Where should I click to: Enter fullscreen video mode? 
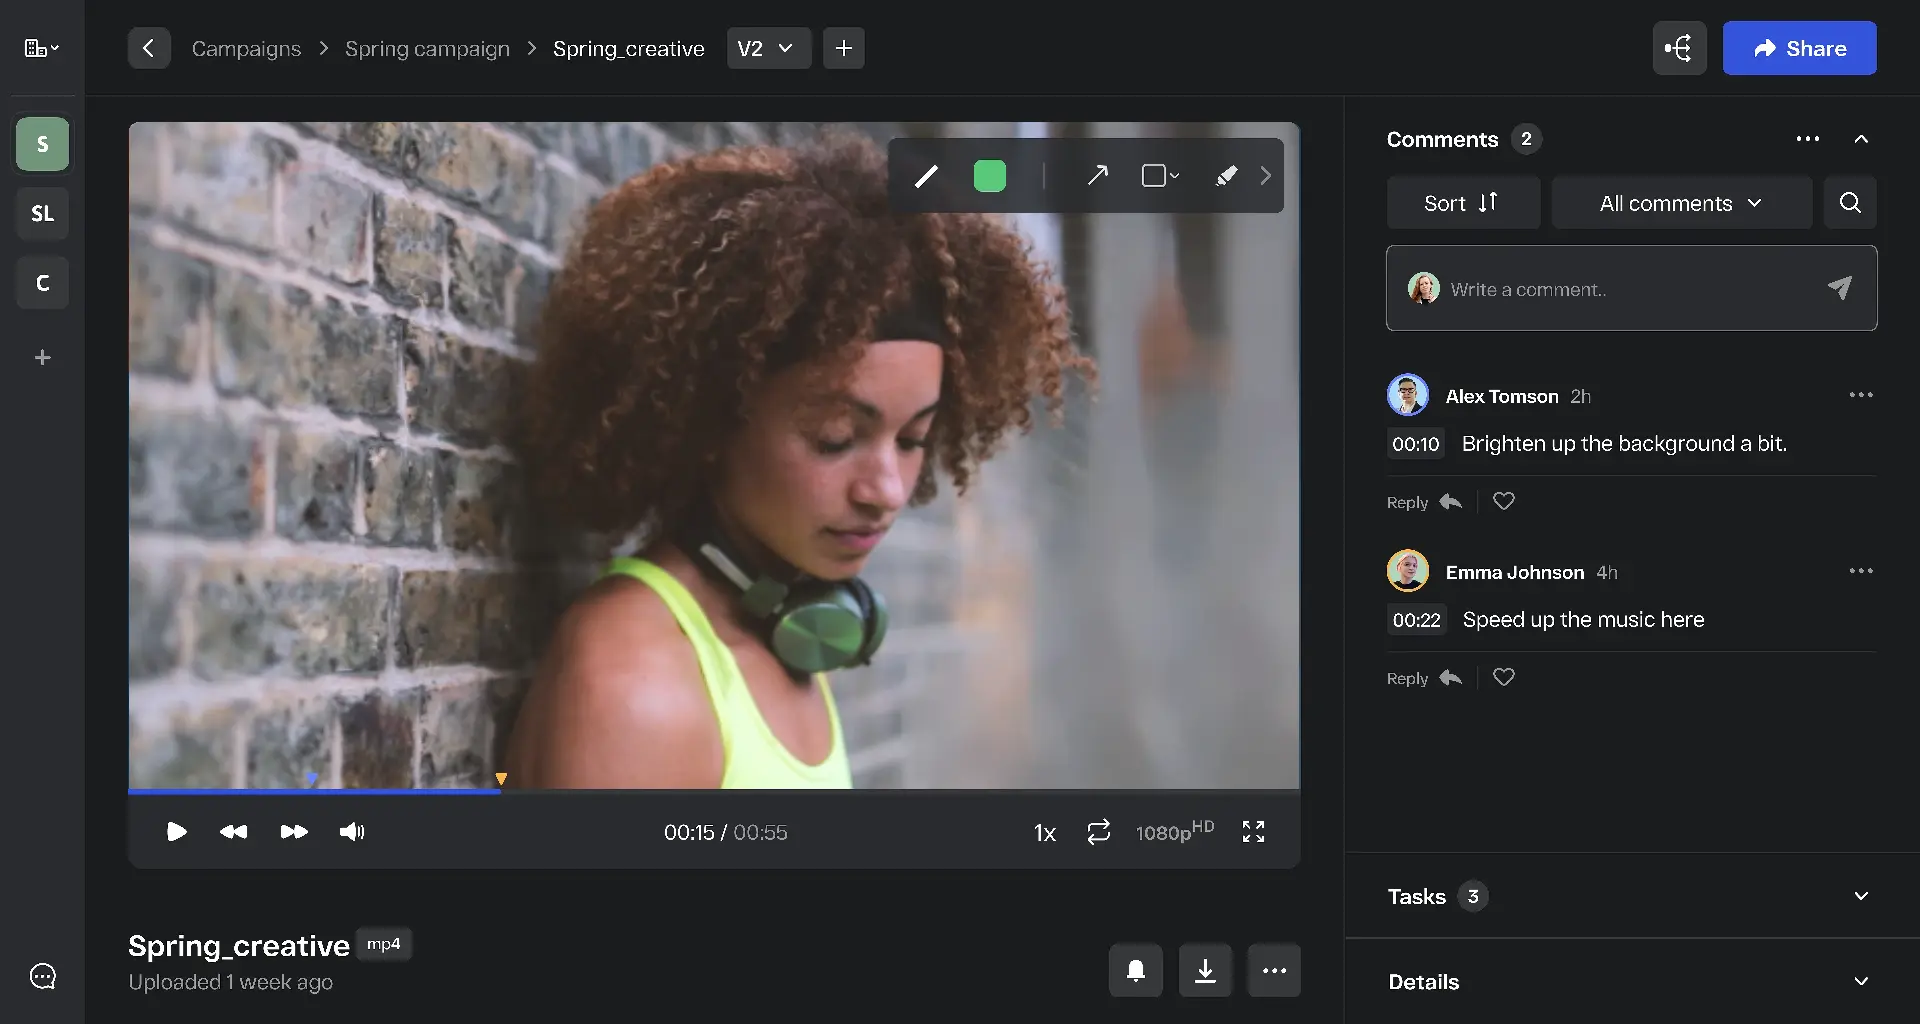pyautogui.click(x=1253, y=832)
